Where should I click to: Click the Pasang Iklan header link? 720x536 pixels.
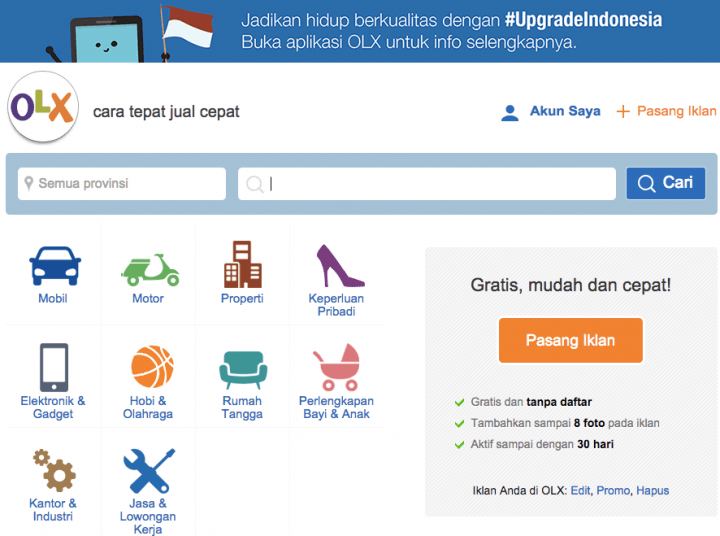click(676, 111)
